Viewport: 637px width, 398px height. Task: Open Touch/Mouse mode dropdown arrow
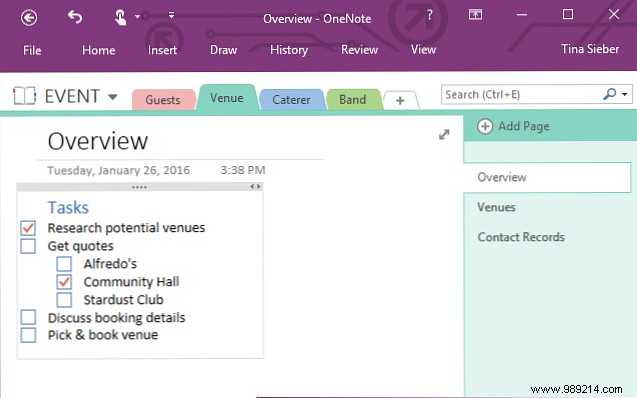point(137,17)
